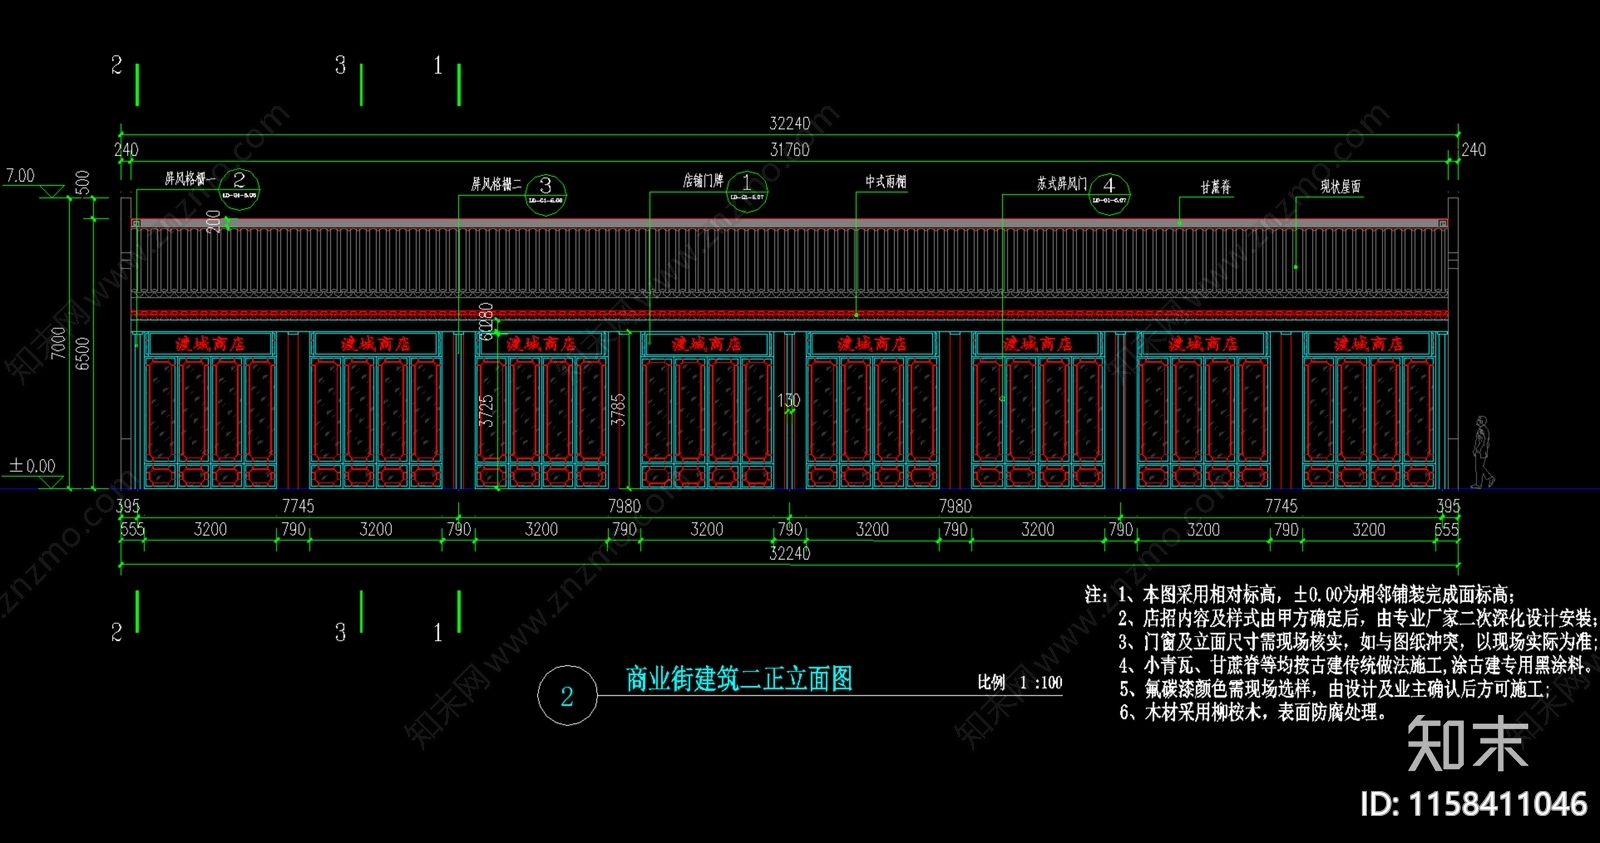Select the 苏式屏风门 callout label
The width and height of the screenshot is (1600, 843).
[1061, 184]
